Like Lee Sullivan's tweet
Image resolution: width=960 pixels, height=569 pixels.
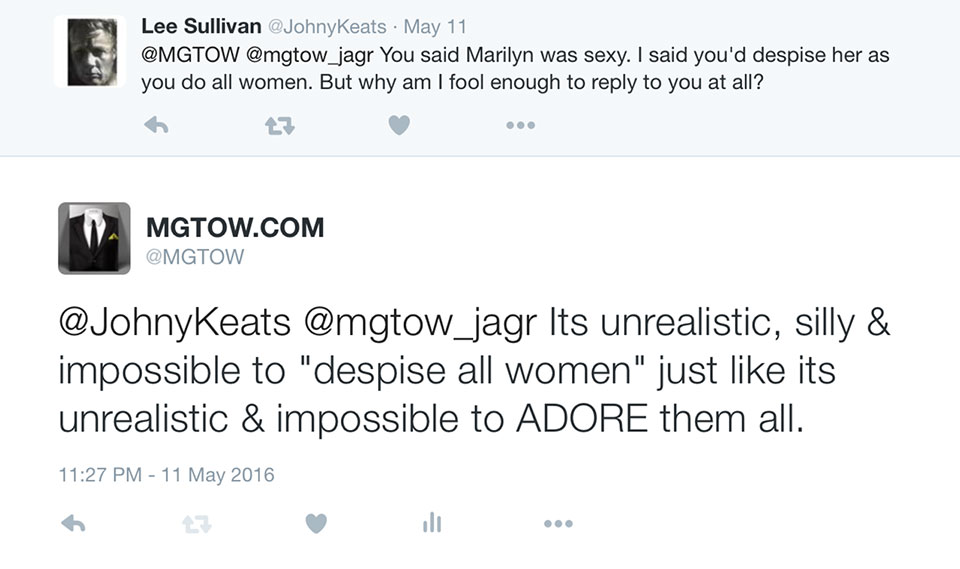coord(399,126)
